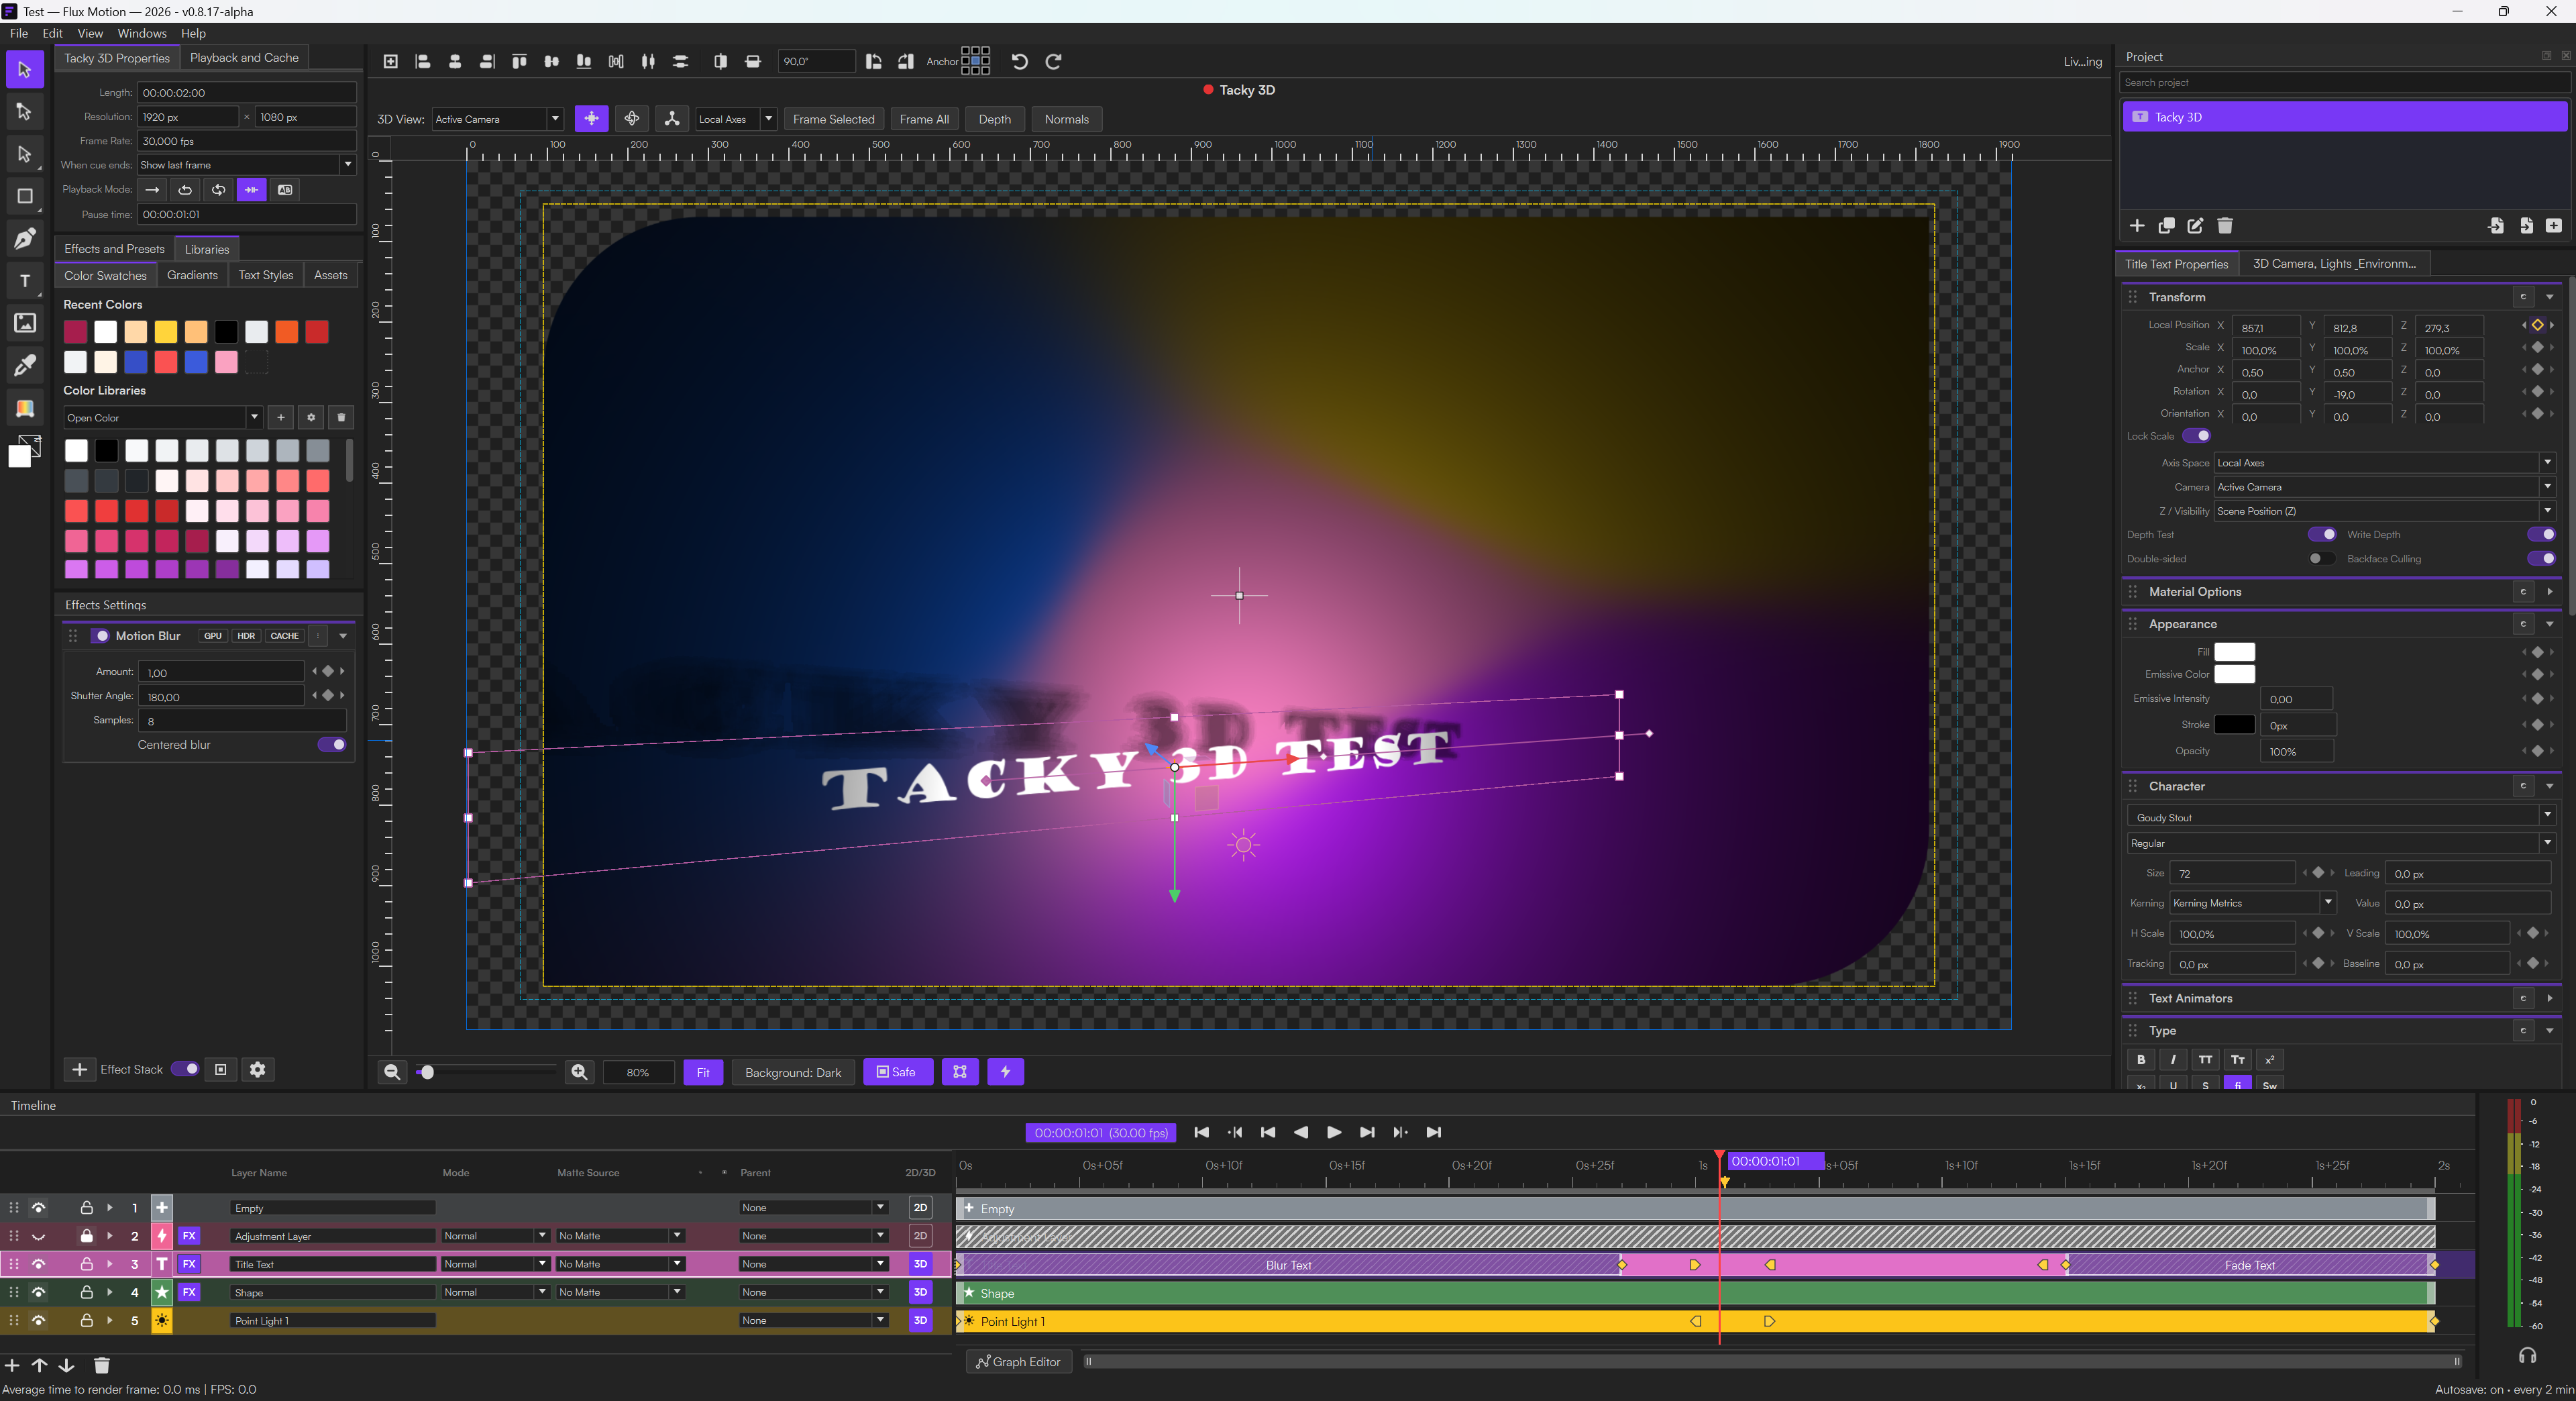Image resolution: width=2576 pixels, height=1401 pixels.
Task: Open Effect Stack settings gear
Action: tap(258, 1069)
